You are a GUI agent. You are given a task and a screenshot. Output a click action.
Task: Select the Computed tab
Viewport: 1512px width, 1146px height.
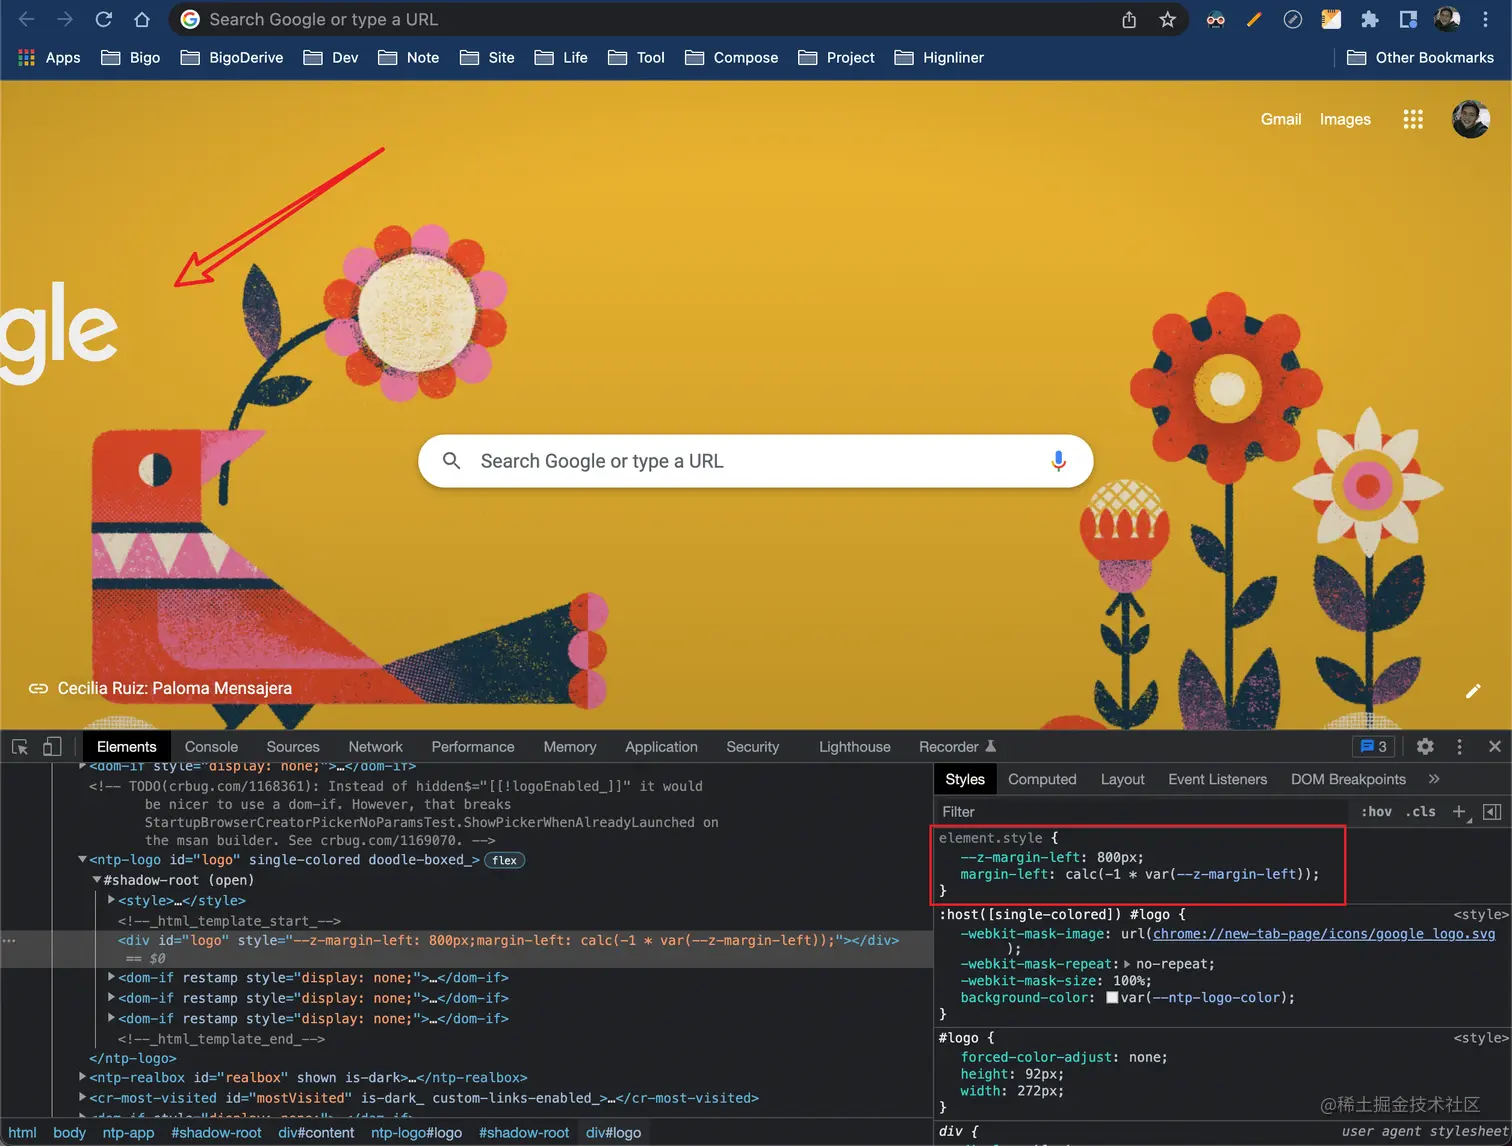pos(1042,779)
